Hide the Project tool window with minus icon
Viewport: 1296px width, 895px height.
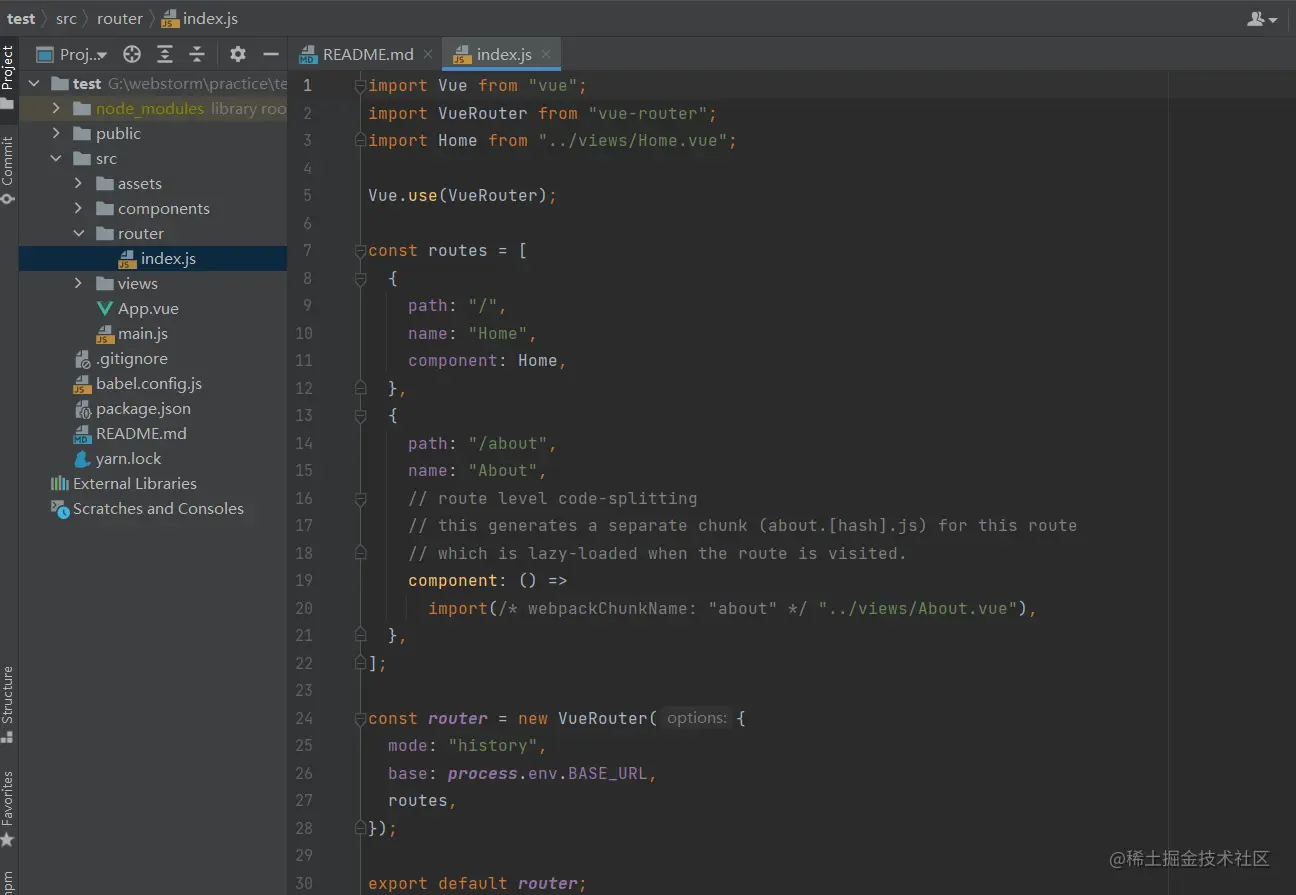click(x=270, y=54)
